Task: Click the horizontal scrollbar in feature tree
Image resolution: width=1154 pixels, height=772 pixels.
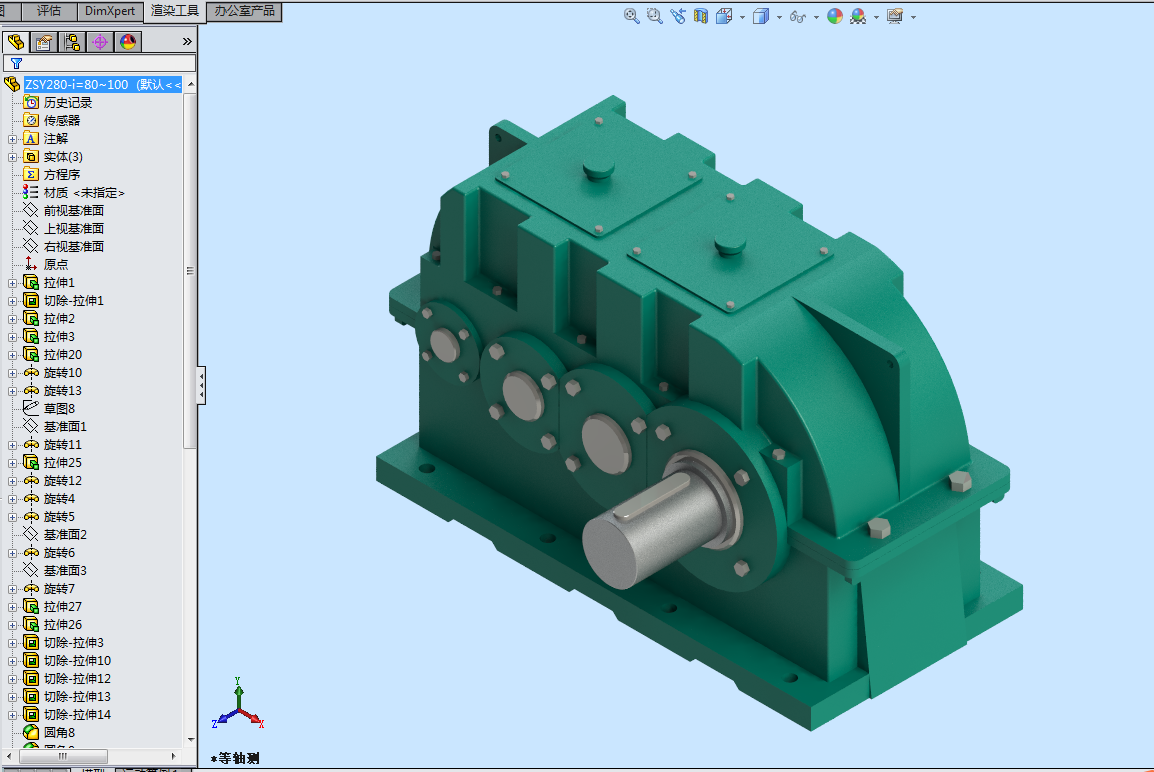Action: point(63,756)
